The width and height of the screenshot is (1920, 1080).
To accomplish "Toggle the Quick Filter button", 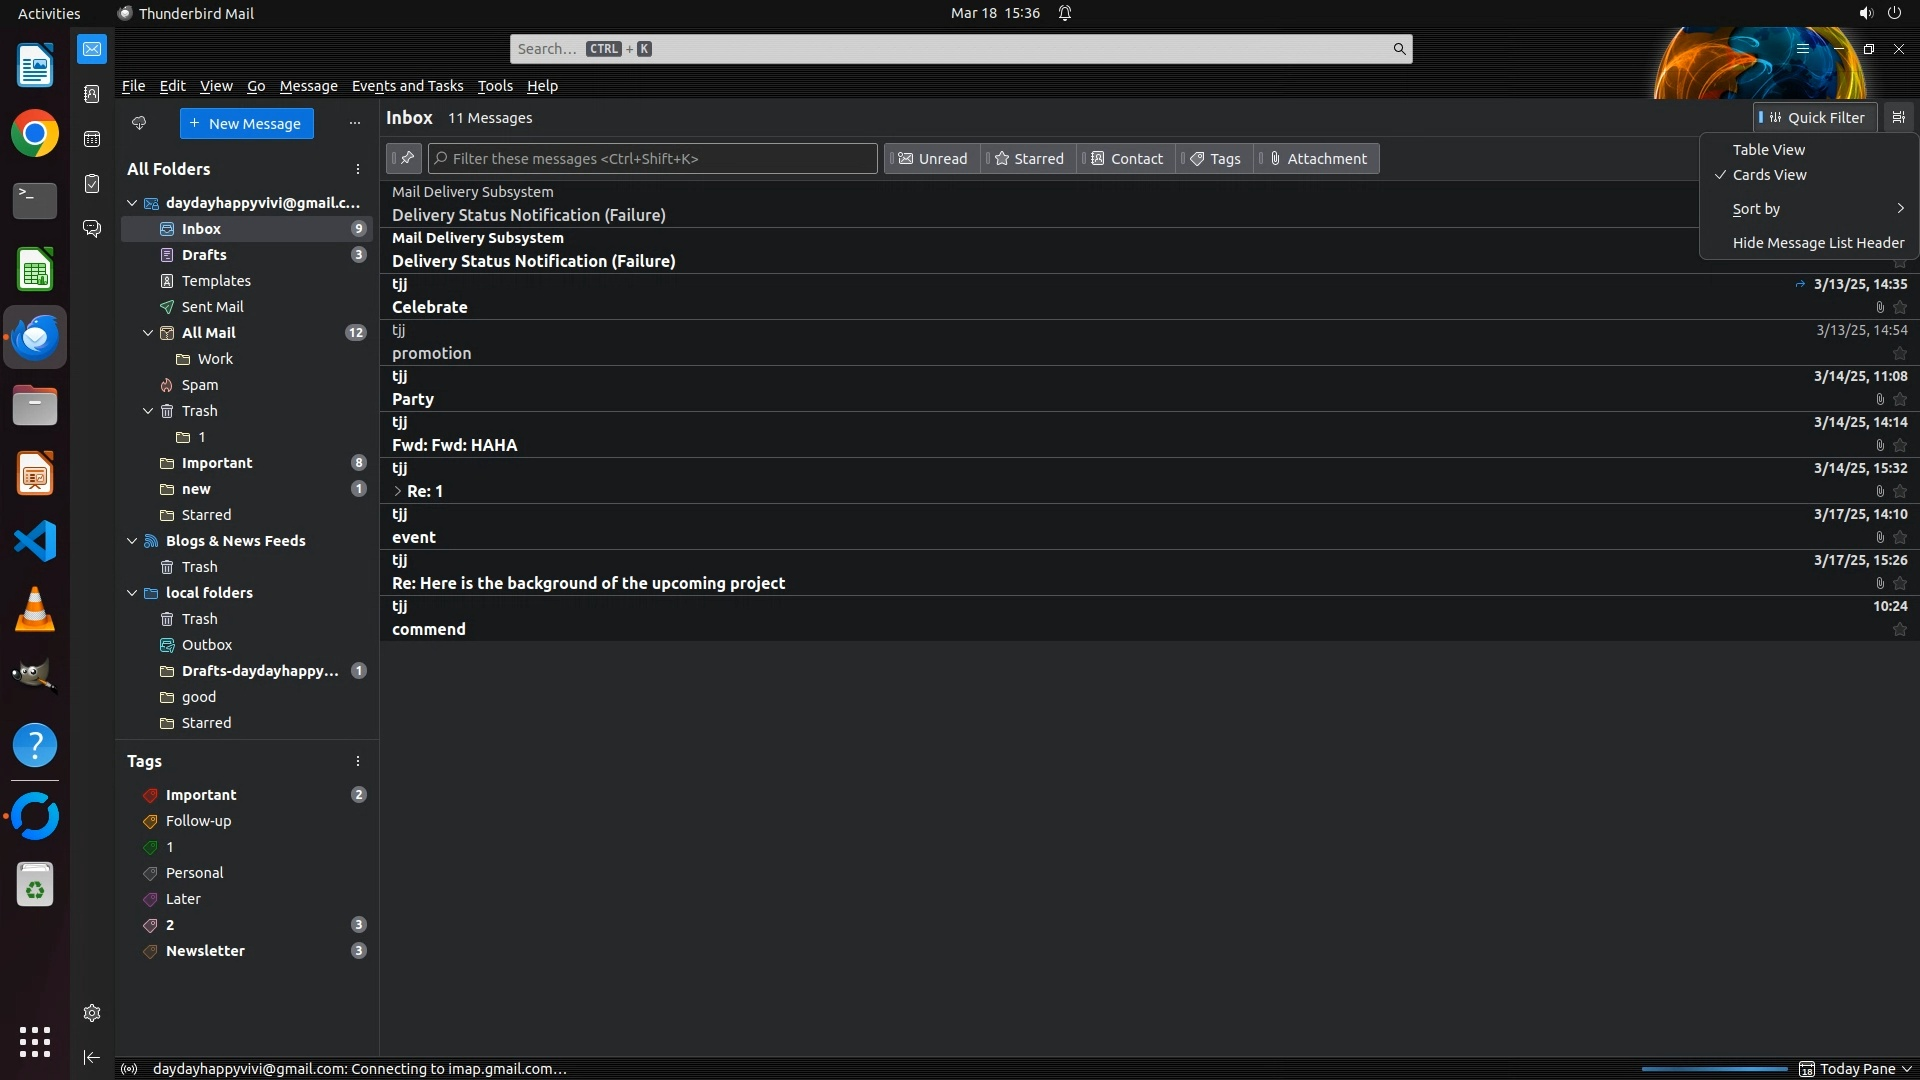I will tap(1814, 117).
